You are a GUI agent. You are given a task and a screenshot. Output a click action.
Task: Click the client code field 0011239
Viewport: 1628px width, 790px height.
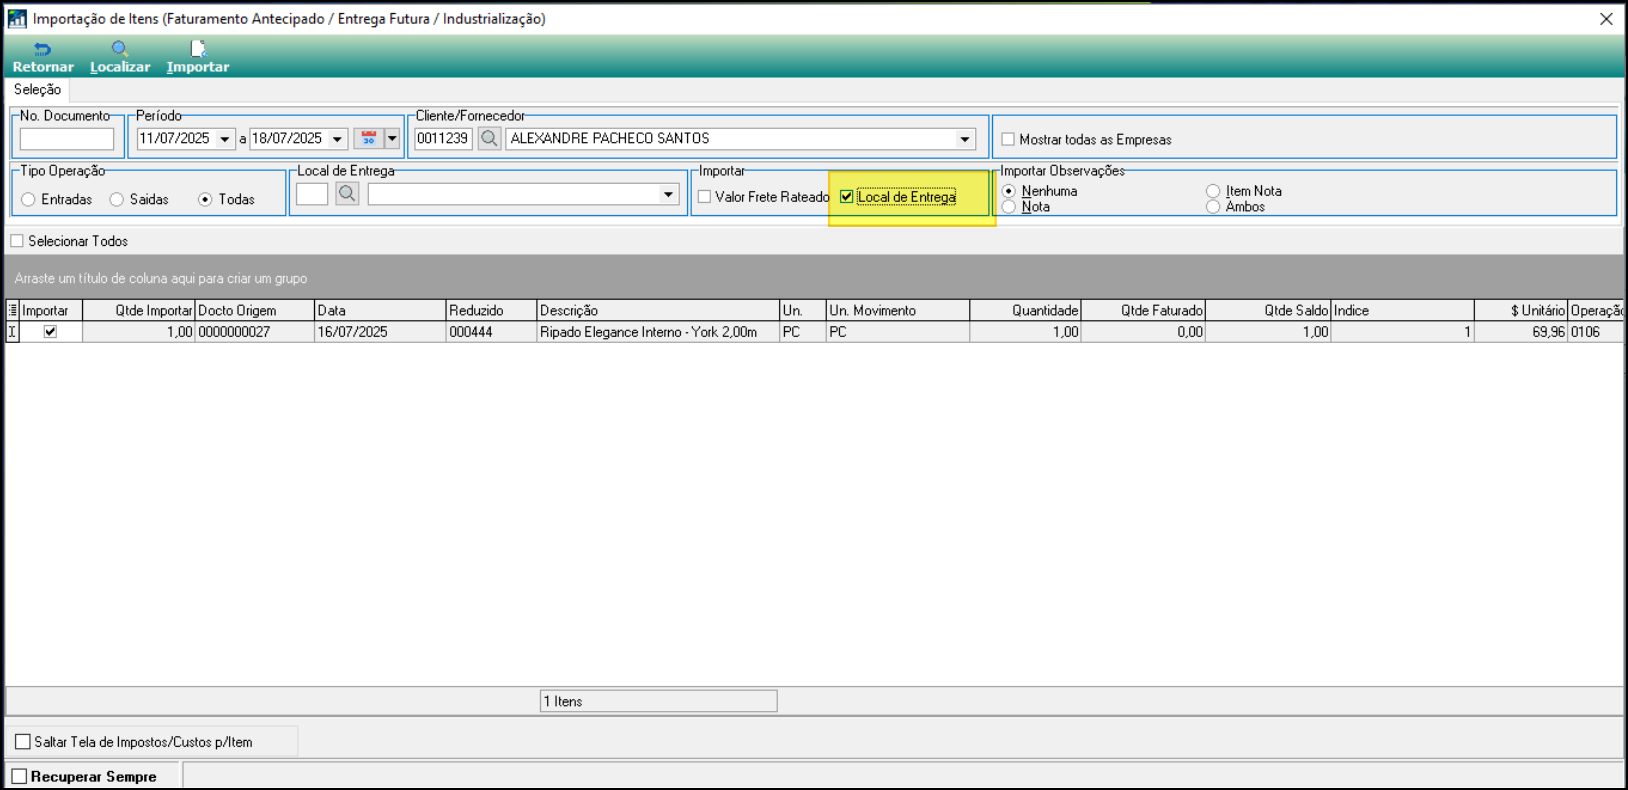click(443, 139)
